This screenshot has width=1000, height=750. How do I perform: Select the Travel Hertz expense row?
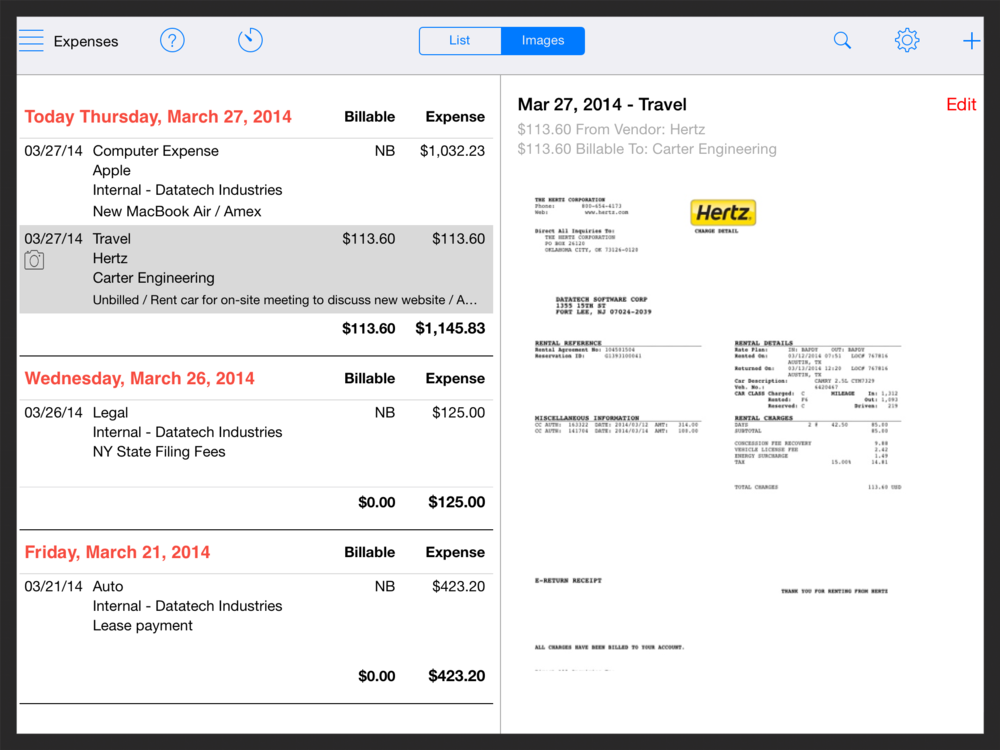pos(256,269)
